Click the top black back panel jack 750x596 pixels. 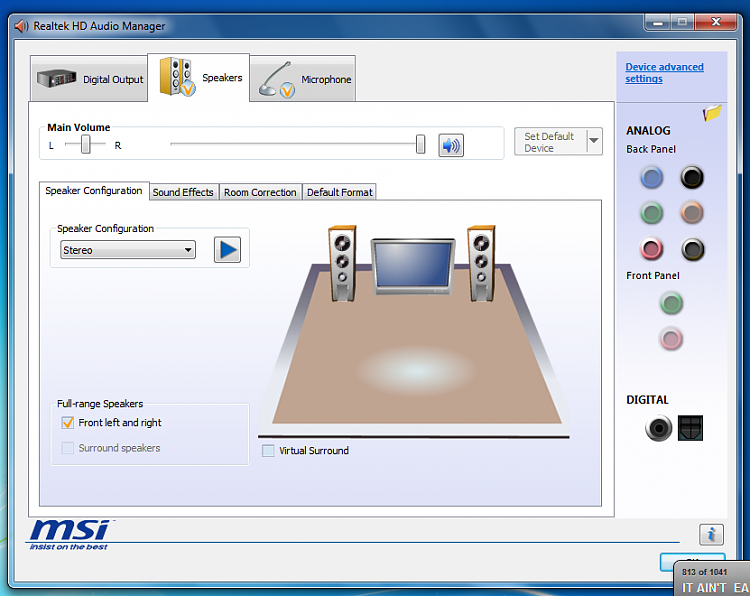click(692, 177)
